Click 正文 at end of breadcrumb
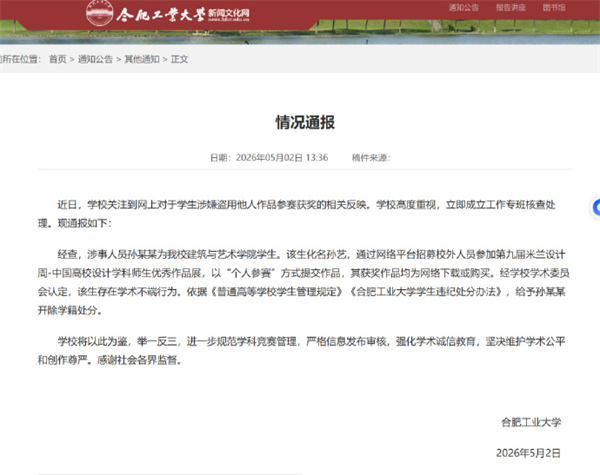 (179, 59)
